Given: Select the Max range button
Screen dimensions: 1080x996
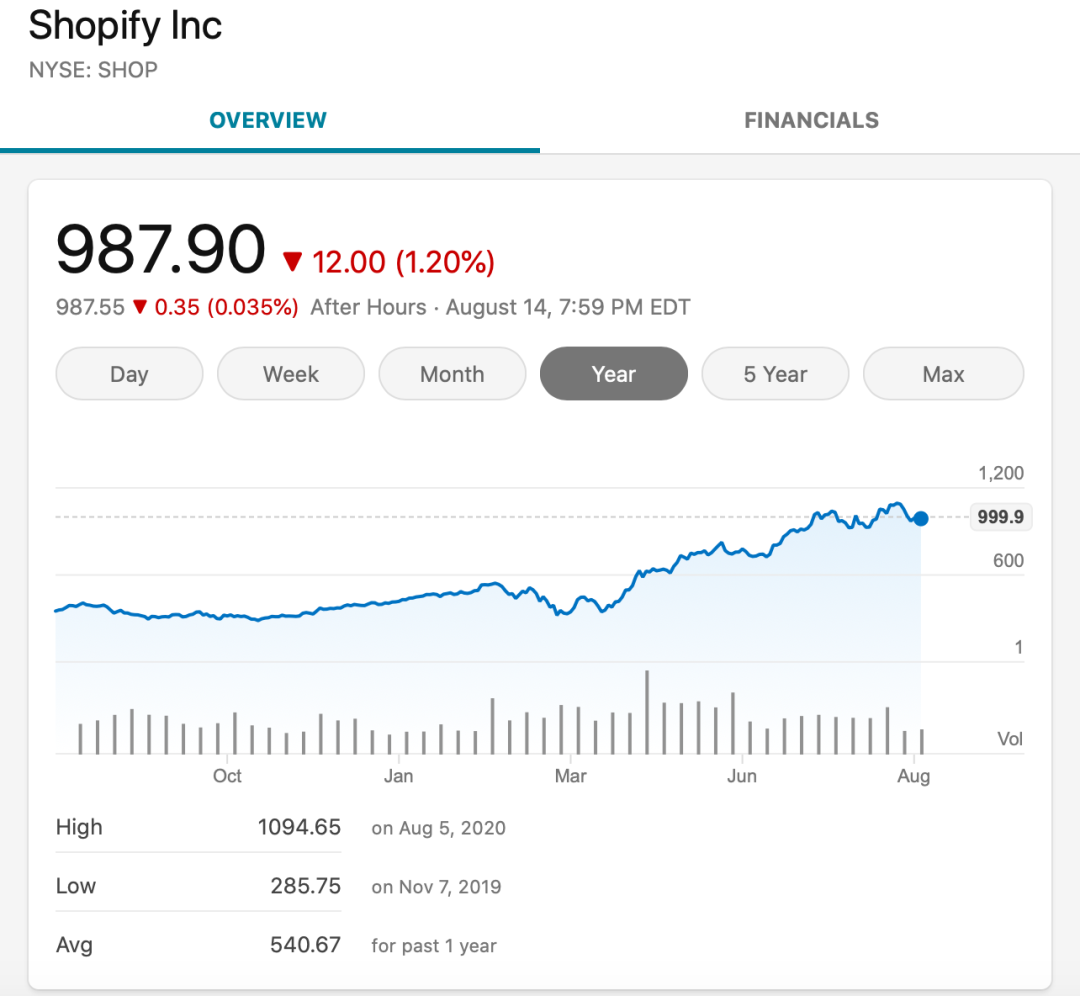Looking at the screenshot, I should coord(943,374).
